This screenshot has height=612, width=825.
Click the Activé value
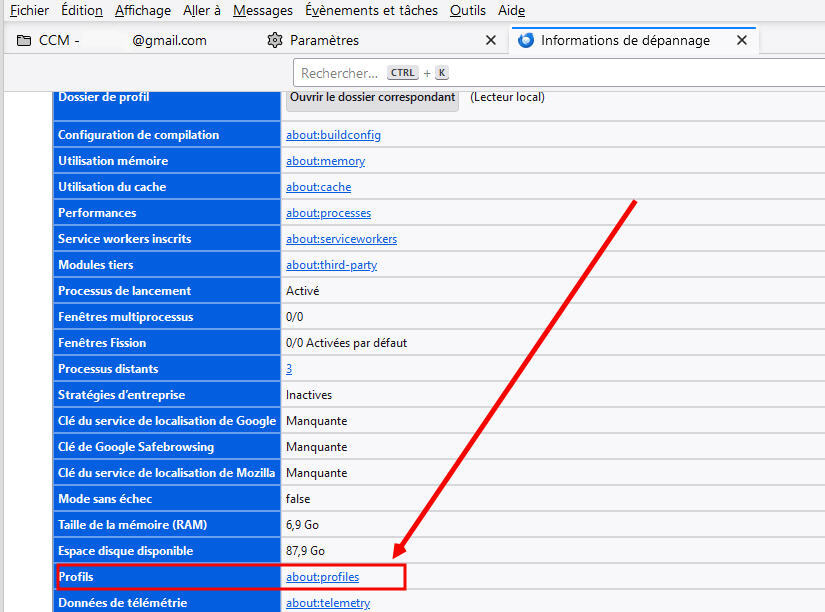(303, 291)
